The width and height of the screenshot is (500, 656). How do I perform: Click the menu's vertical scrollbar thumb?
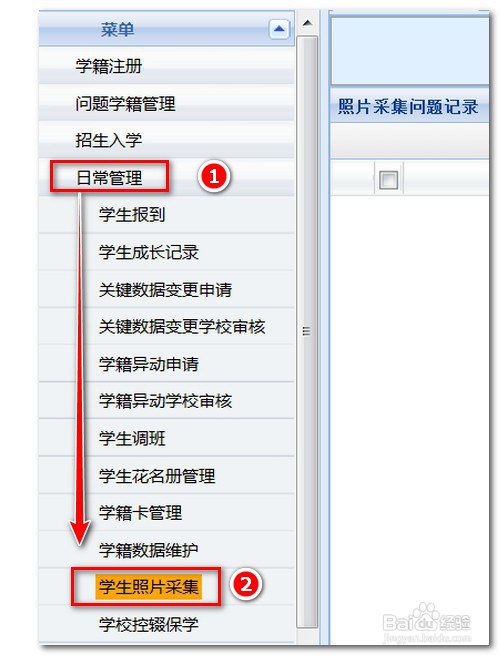(x=307, y=332)
